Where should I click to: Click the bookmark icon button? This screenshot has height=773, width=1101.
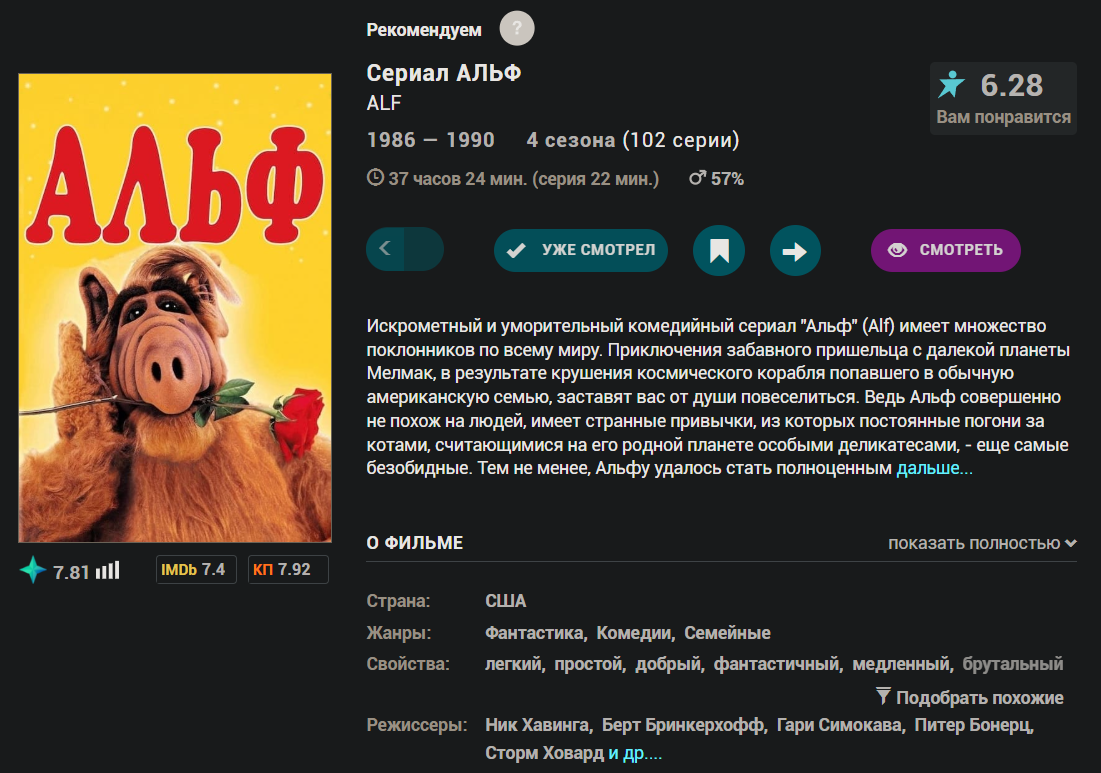tap(719, 250)
